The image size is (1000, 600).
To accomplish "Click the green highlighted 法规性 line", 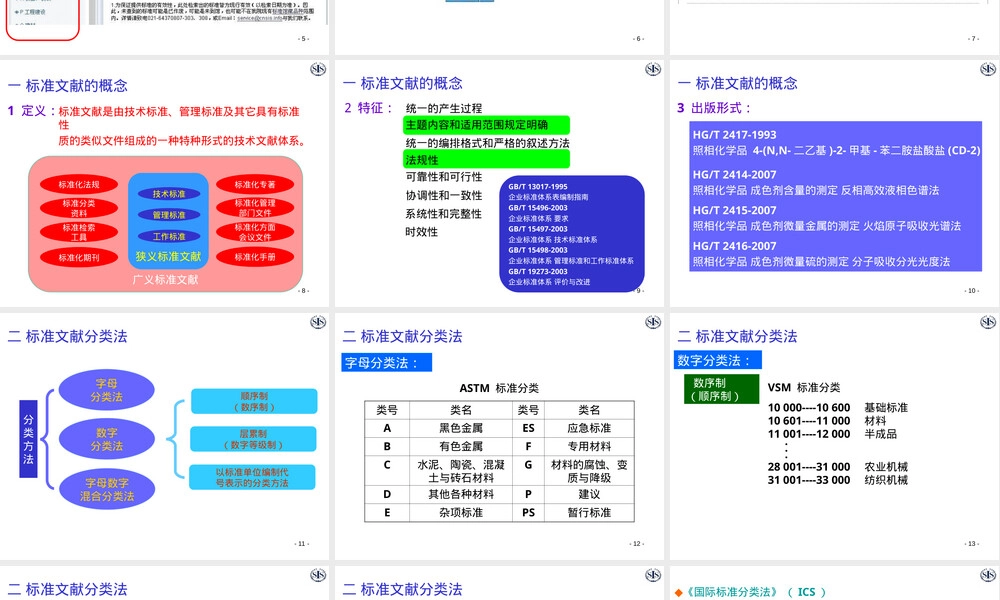I will [486, 159].
